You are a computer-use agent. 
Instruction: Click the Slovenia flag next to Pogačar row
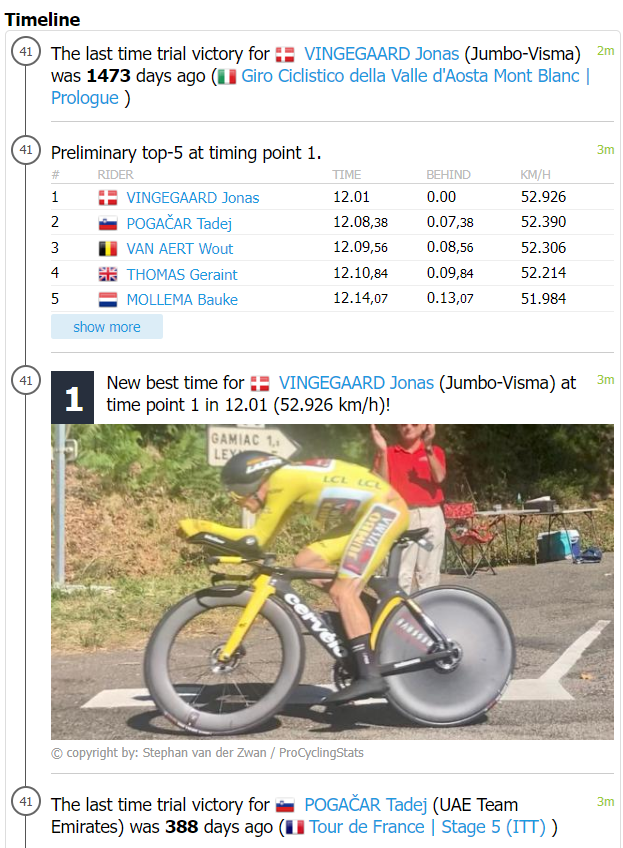(108, 224)
